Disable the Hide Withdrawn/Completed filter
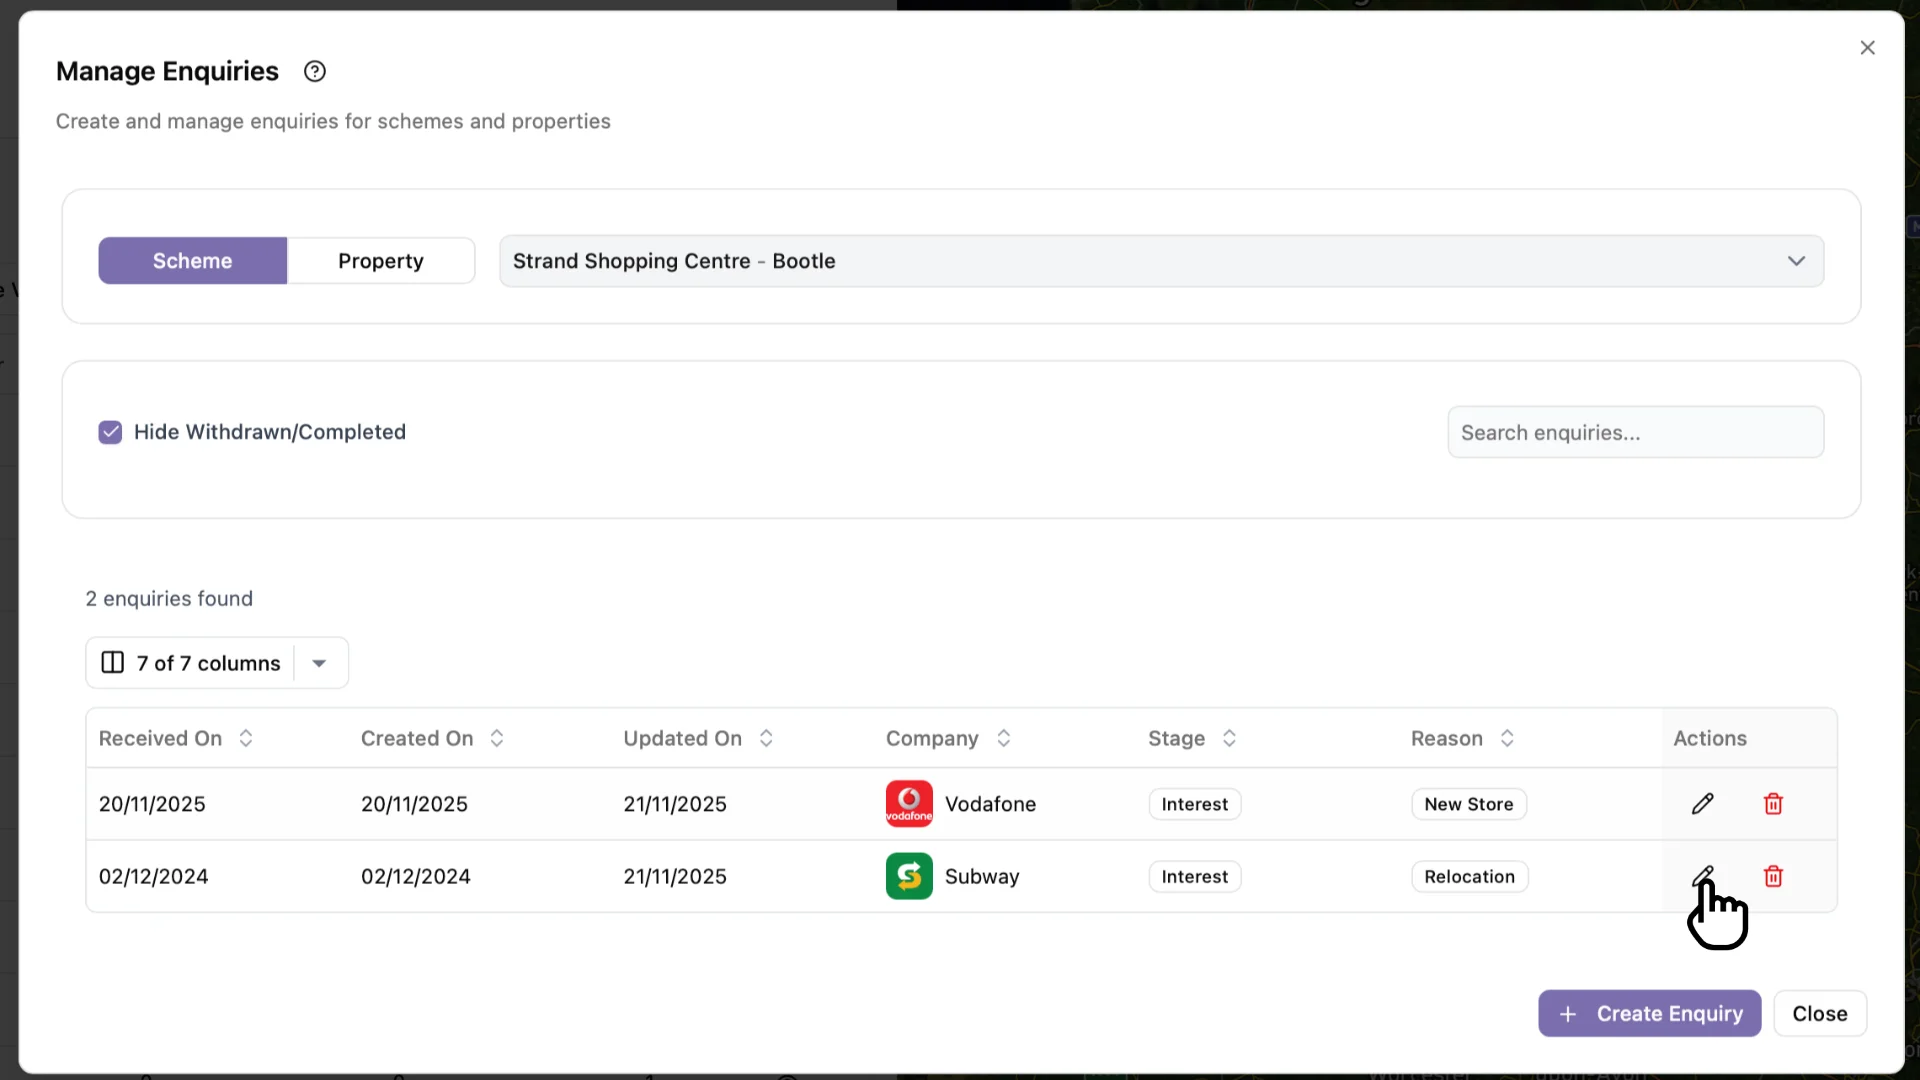The image size is (1920, 1080). tap(110, 431)
